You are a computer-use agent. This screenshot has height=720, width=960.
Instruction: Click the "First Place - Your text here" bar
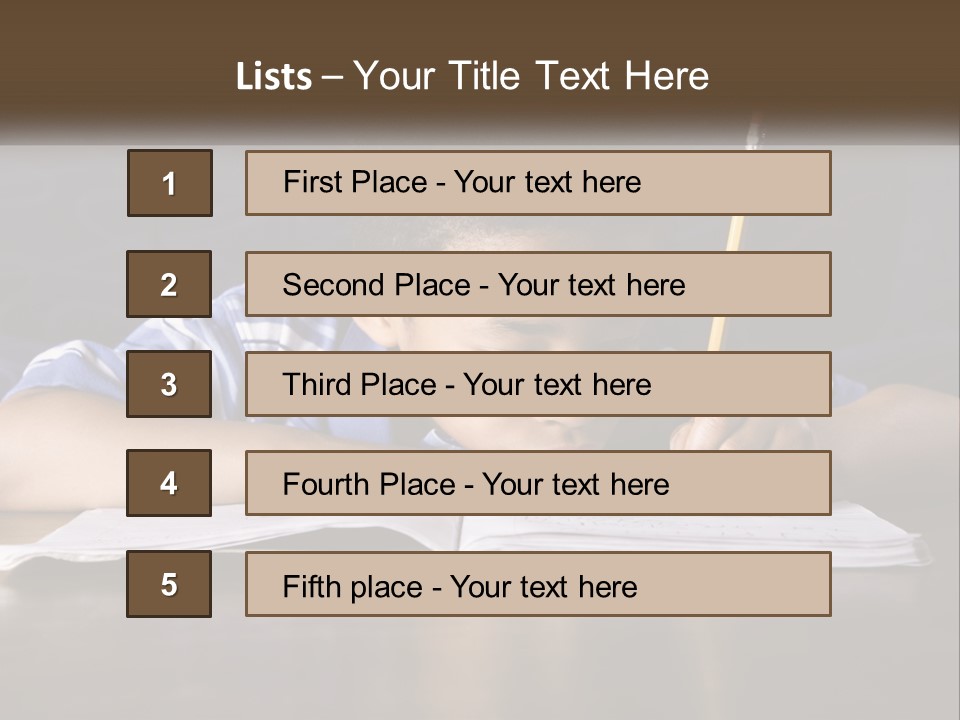point(538,183)
